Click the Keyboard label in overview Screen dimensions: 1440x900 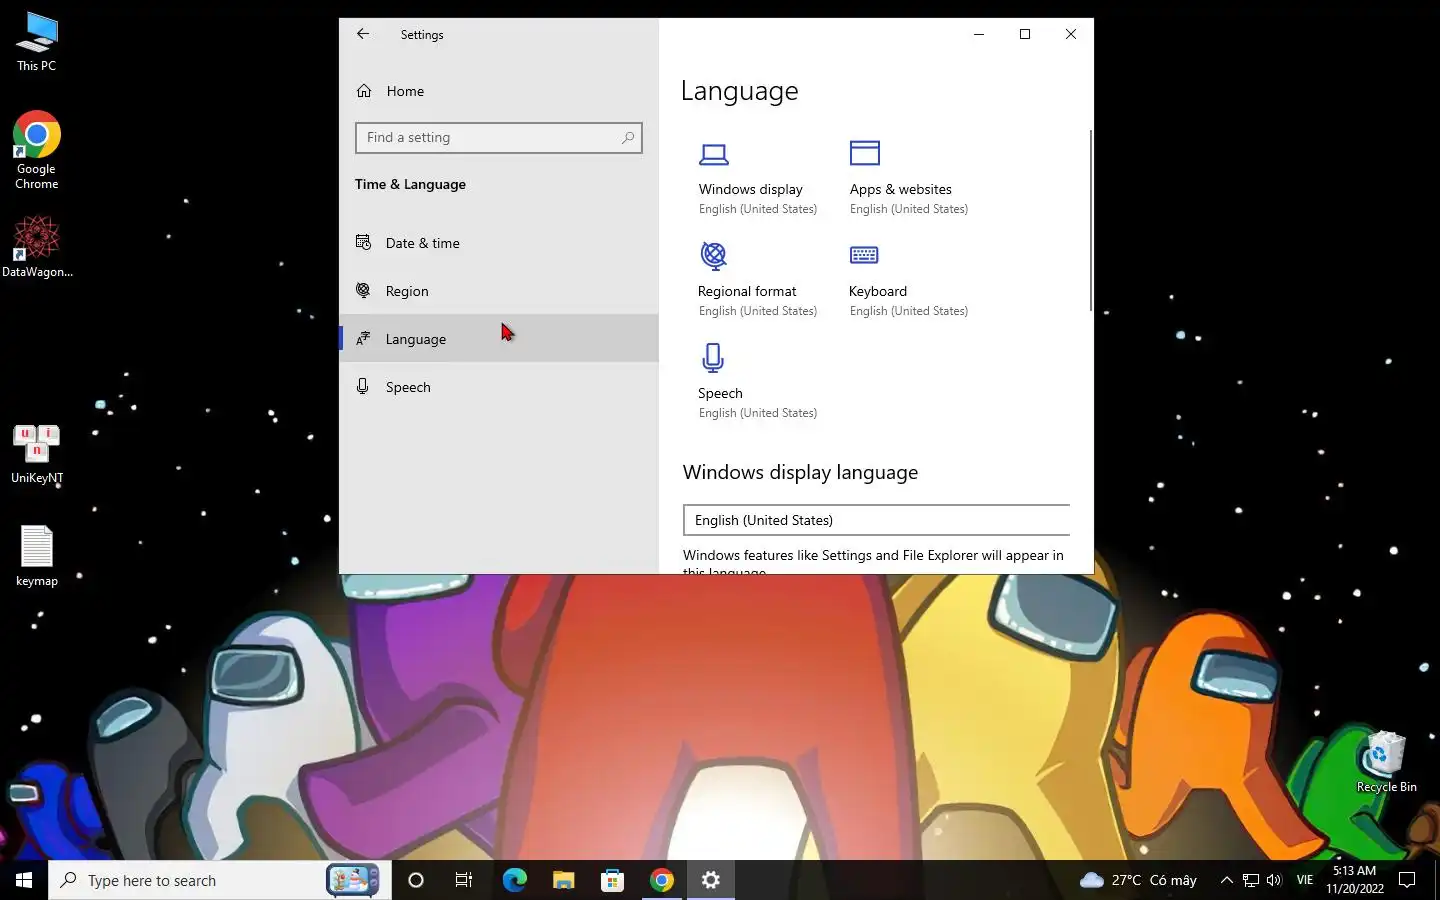pos(877,291)
